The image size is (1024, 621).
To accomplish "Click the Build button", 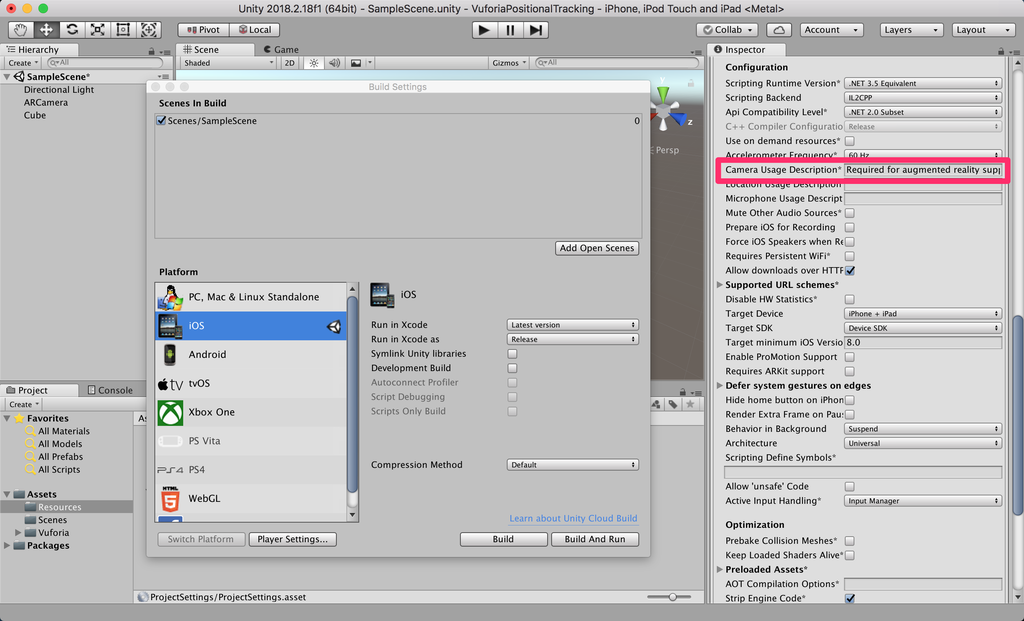I will click(503, 539).
